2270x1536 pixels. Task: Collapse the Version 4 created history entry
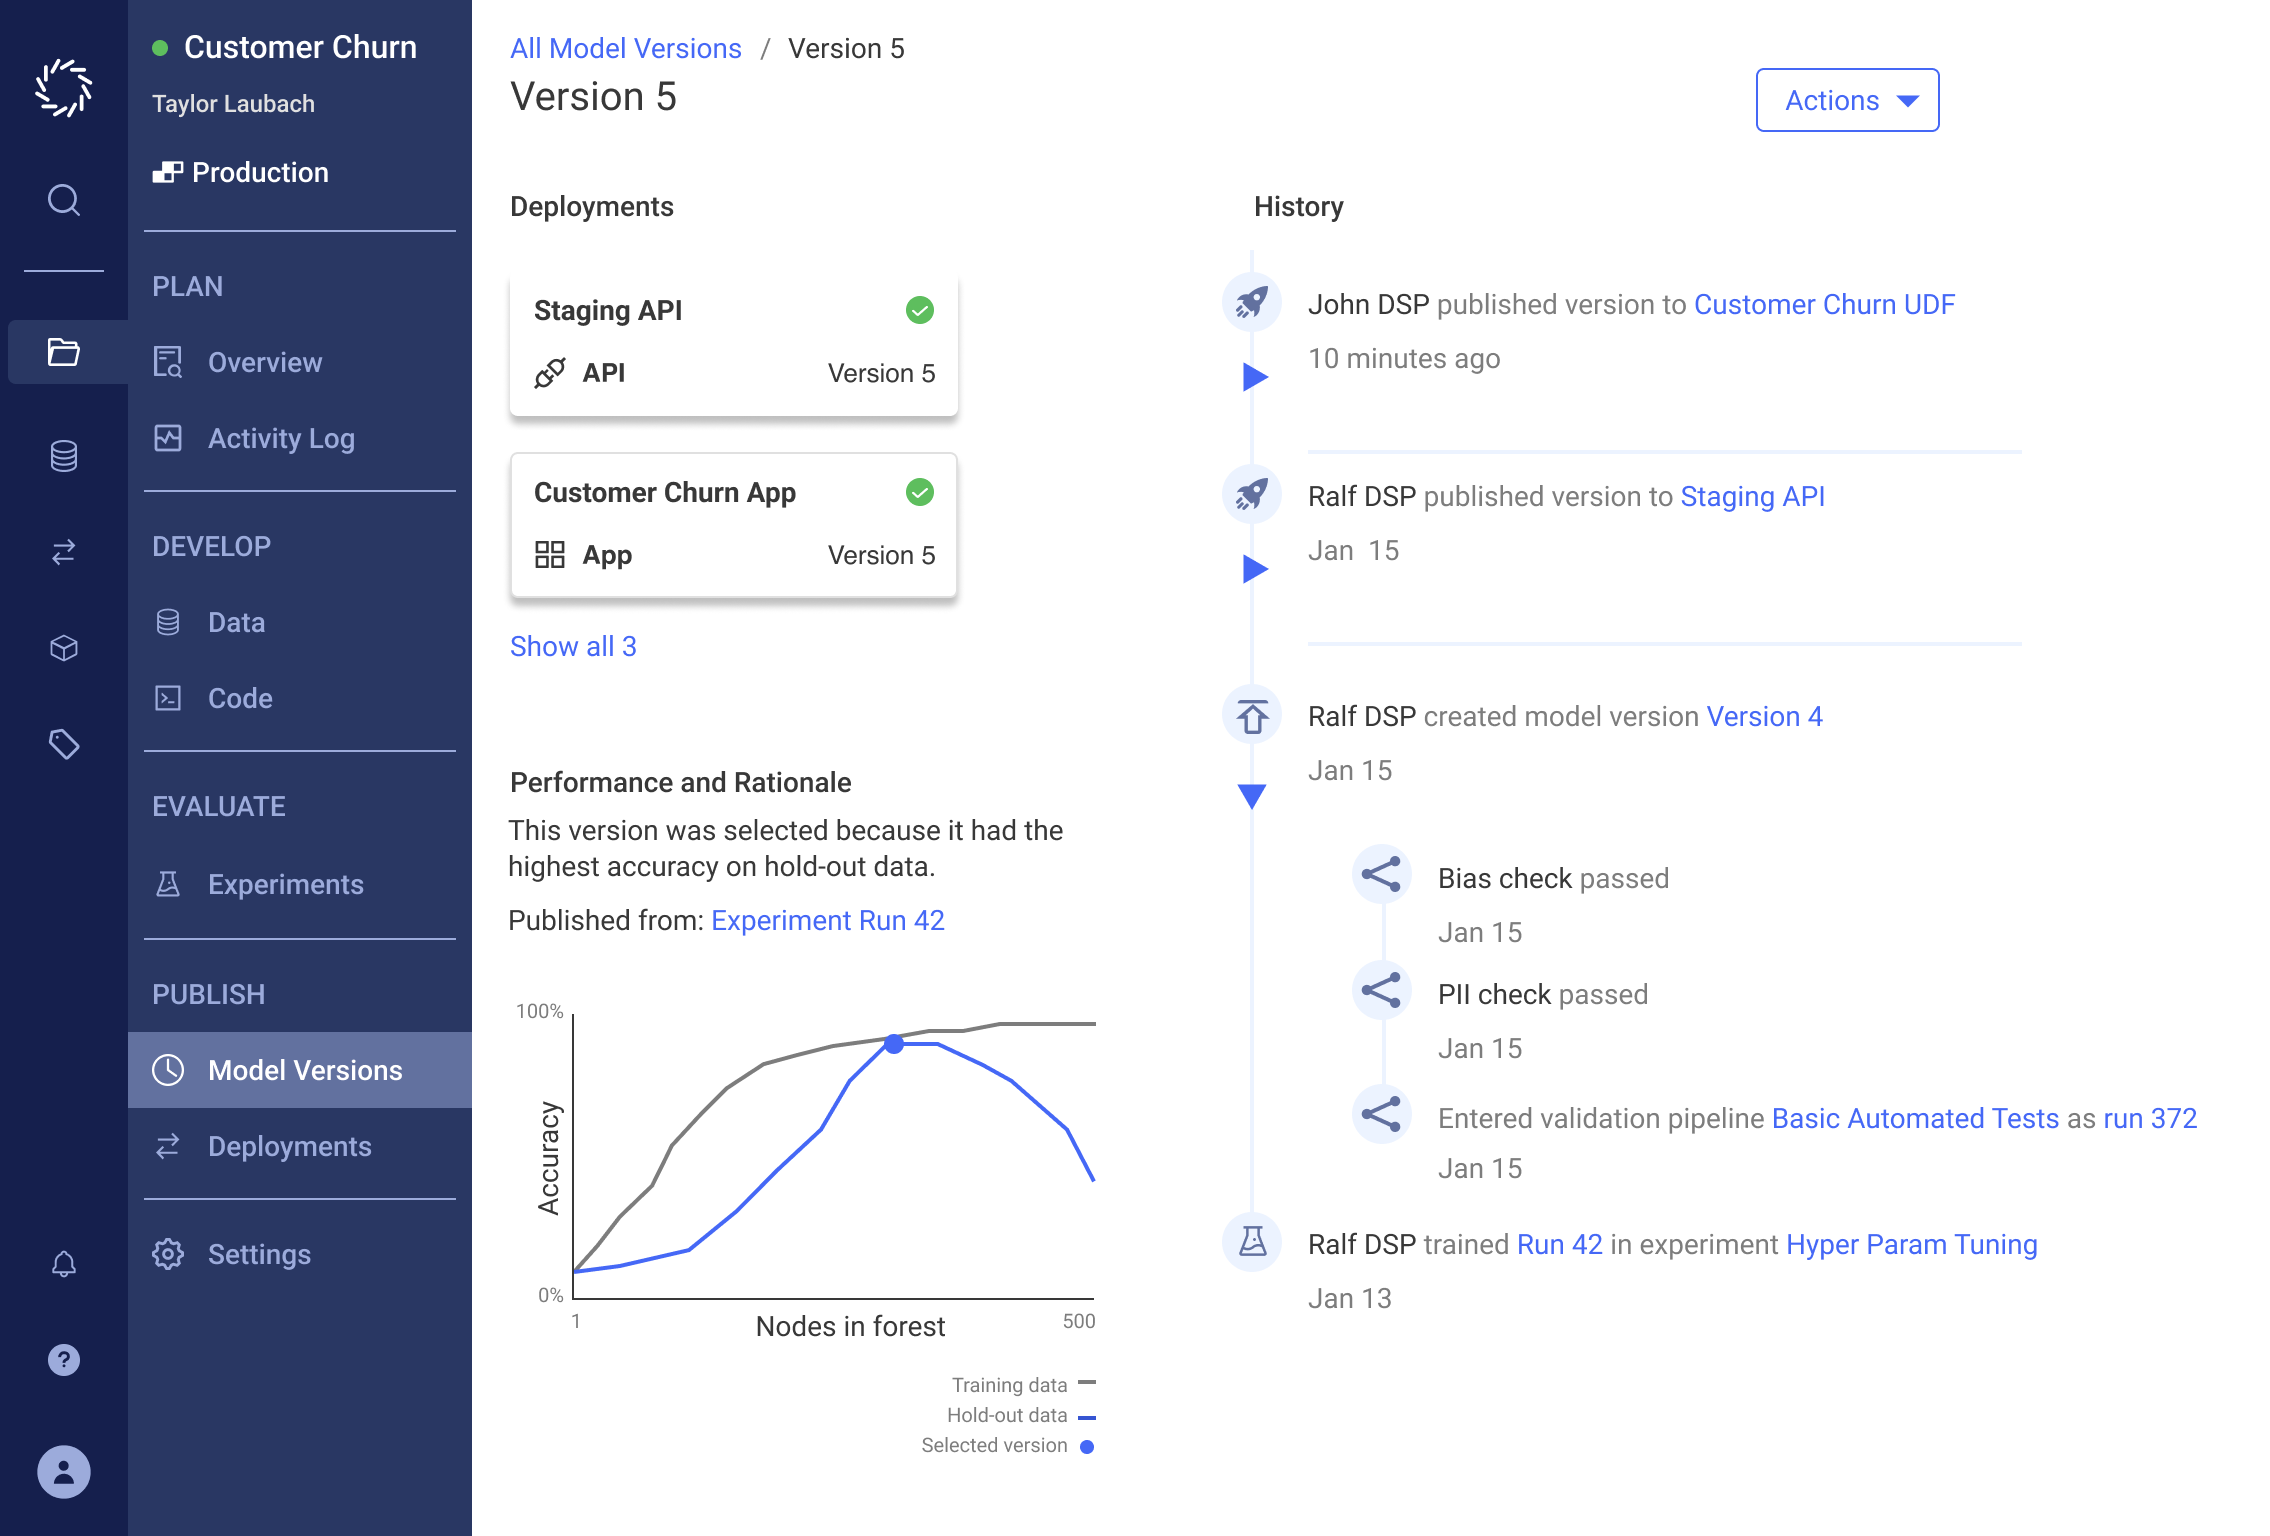[1252, 796]
